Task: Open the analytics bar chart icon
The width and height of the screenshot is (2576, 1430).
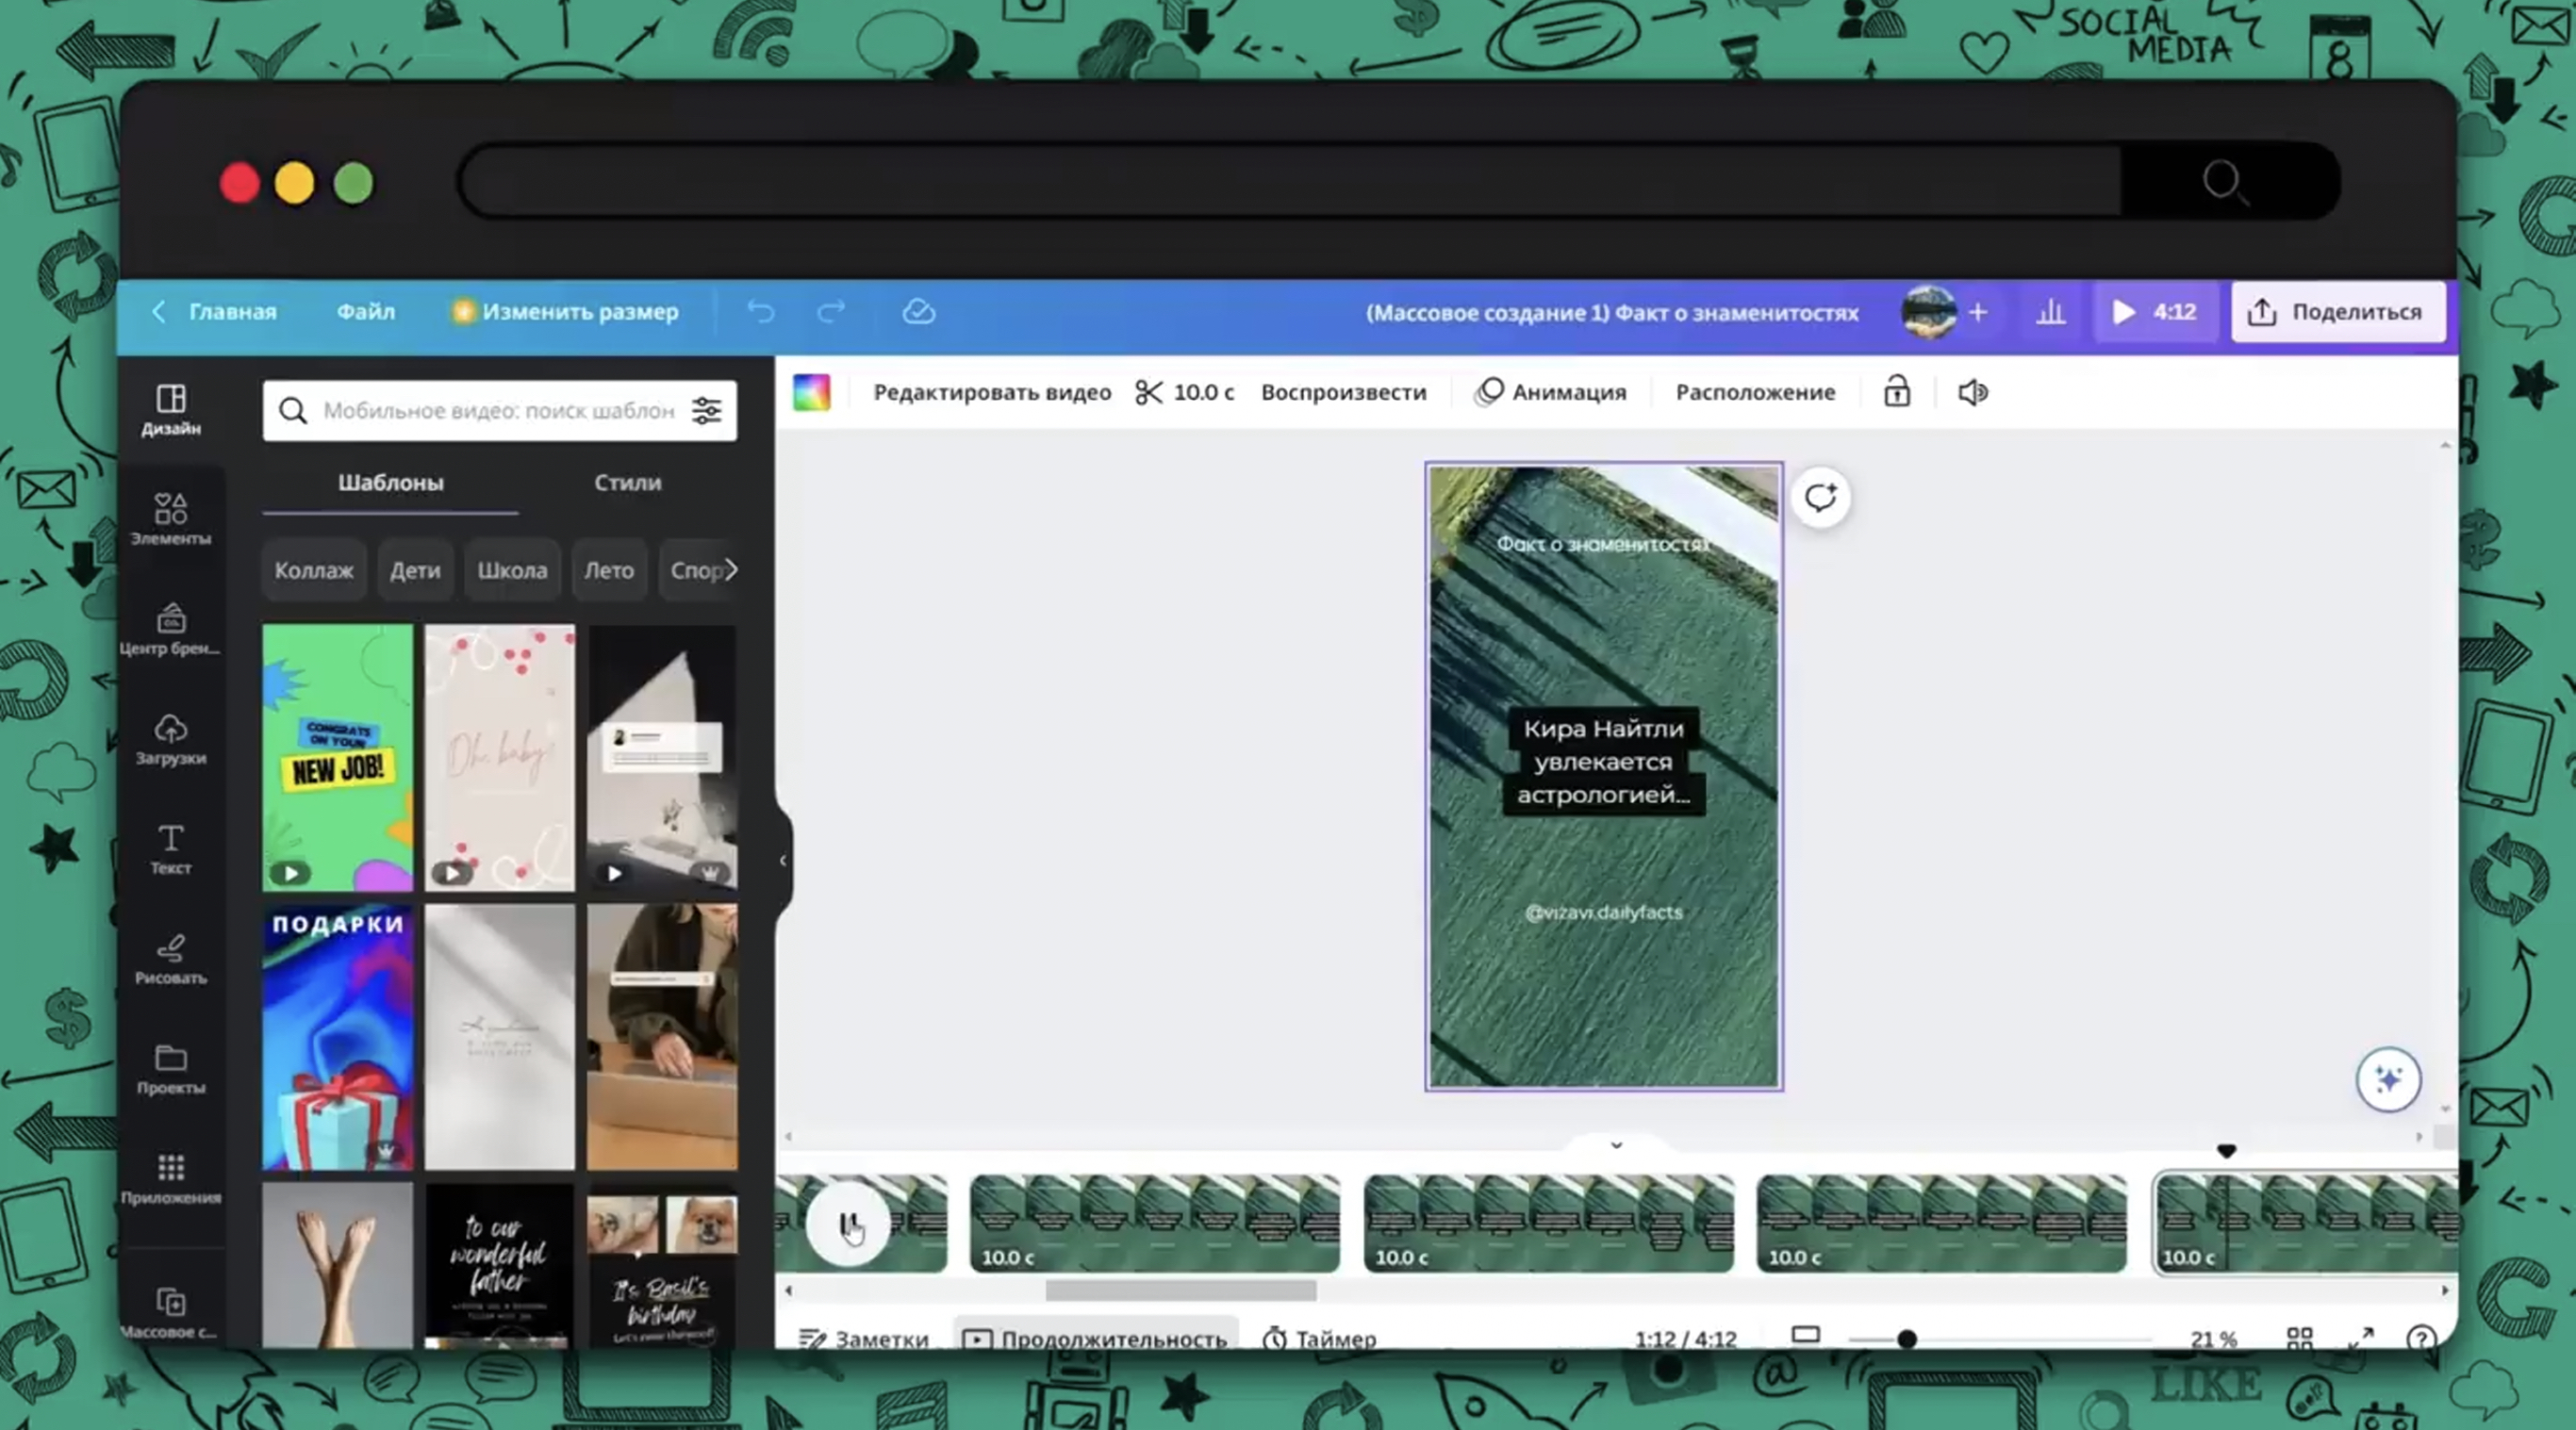Action: click(x=2051, y=312)
